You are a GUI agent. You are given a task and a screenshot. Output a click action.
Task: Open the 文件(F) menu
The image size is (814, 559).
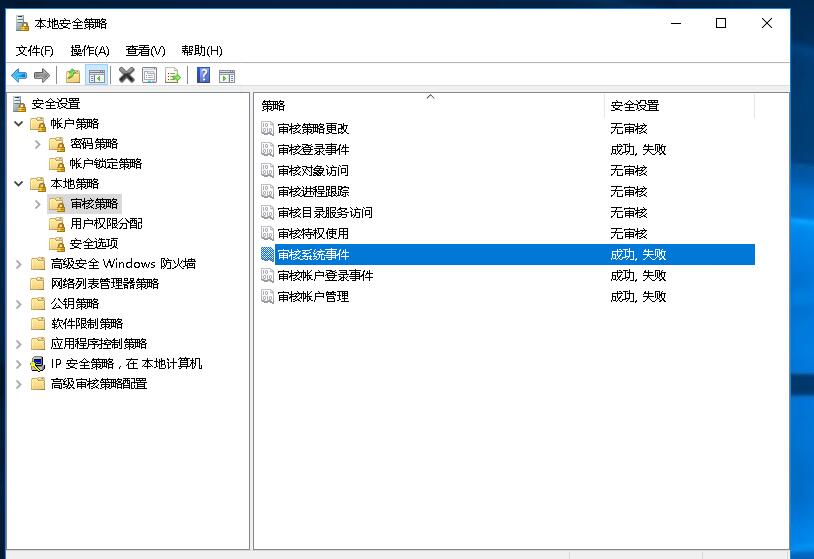[35, 50]
